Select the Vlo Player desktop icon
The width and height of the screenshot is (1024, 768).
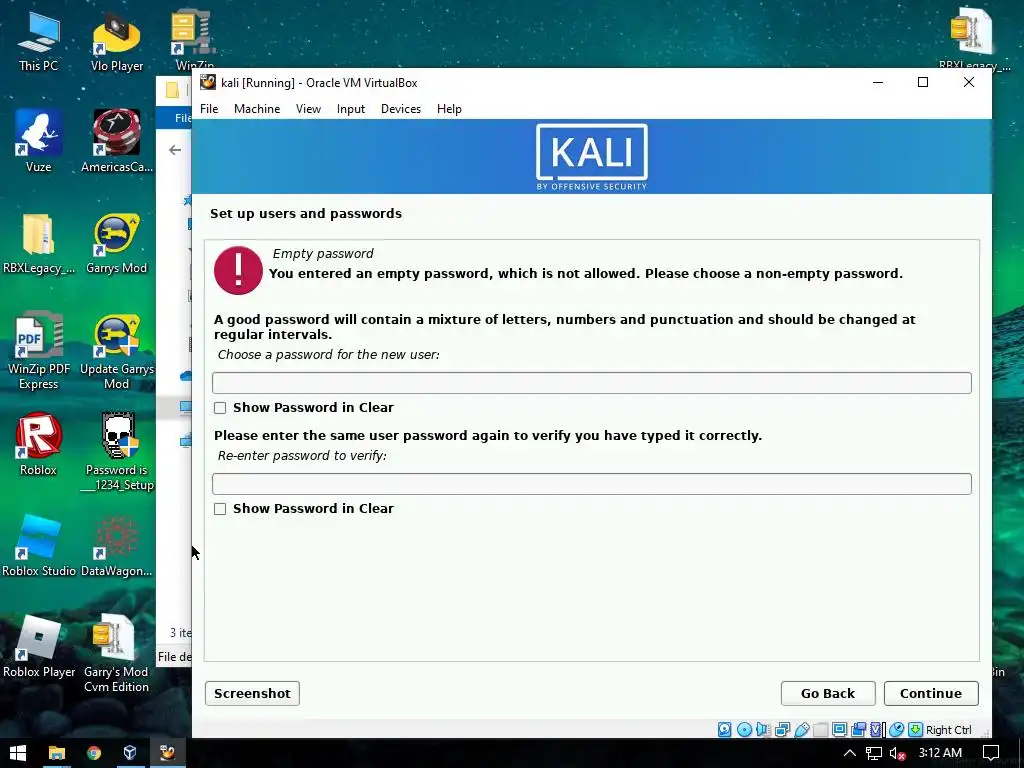pyautogui.click(x=117, y=40)
